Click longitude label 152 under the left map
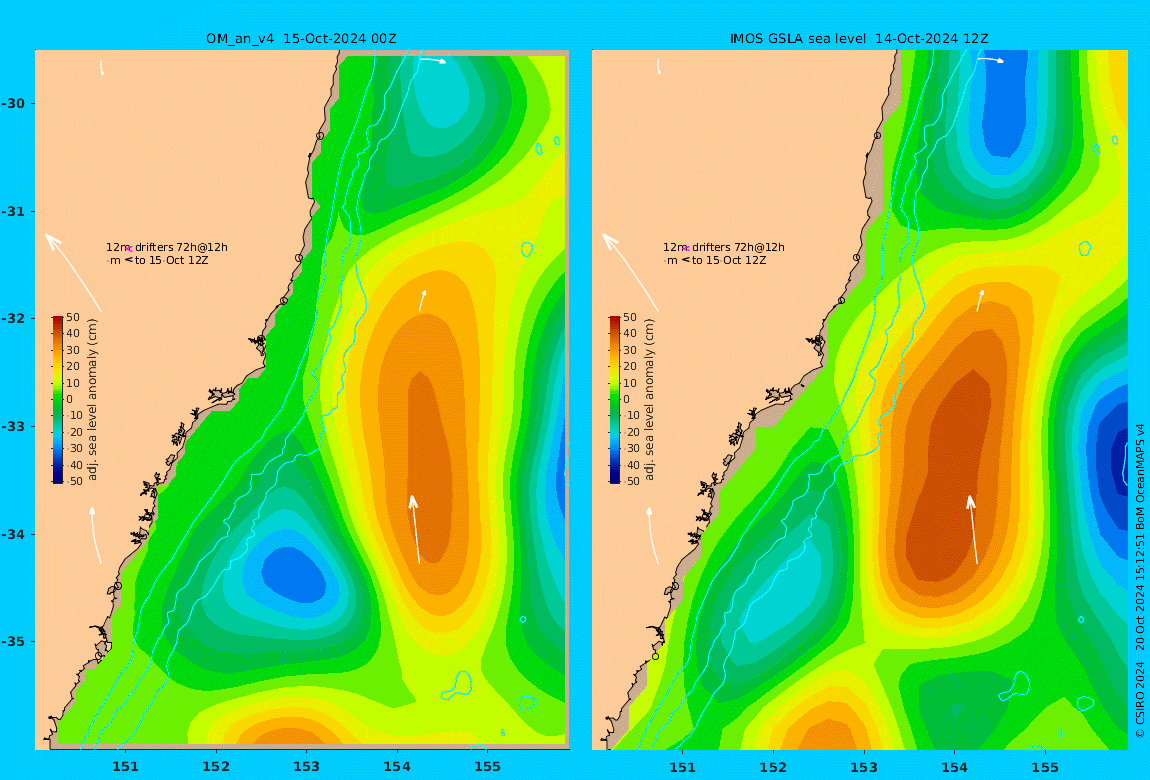 216,766
